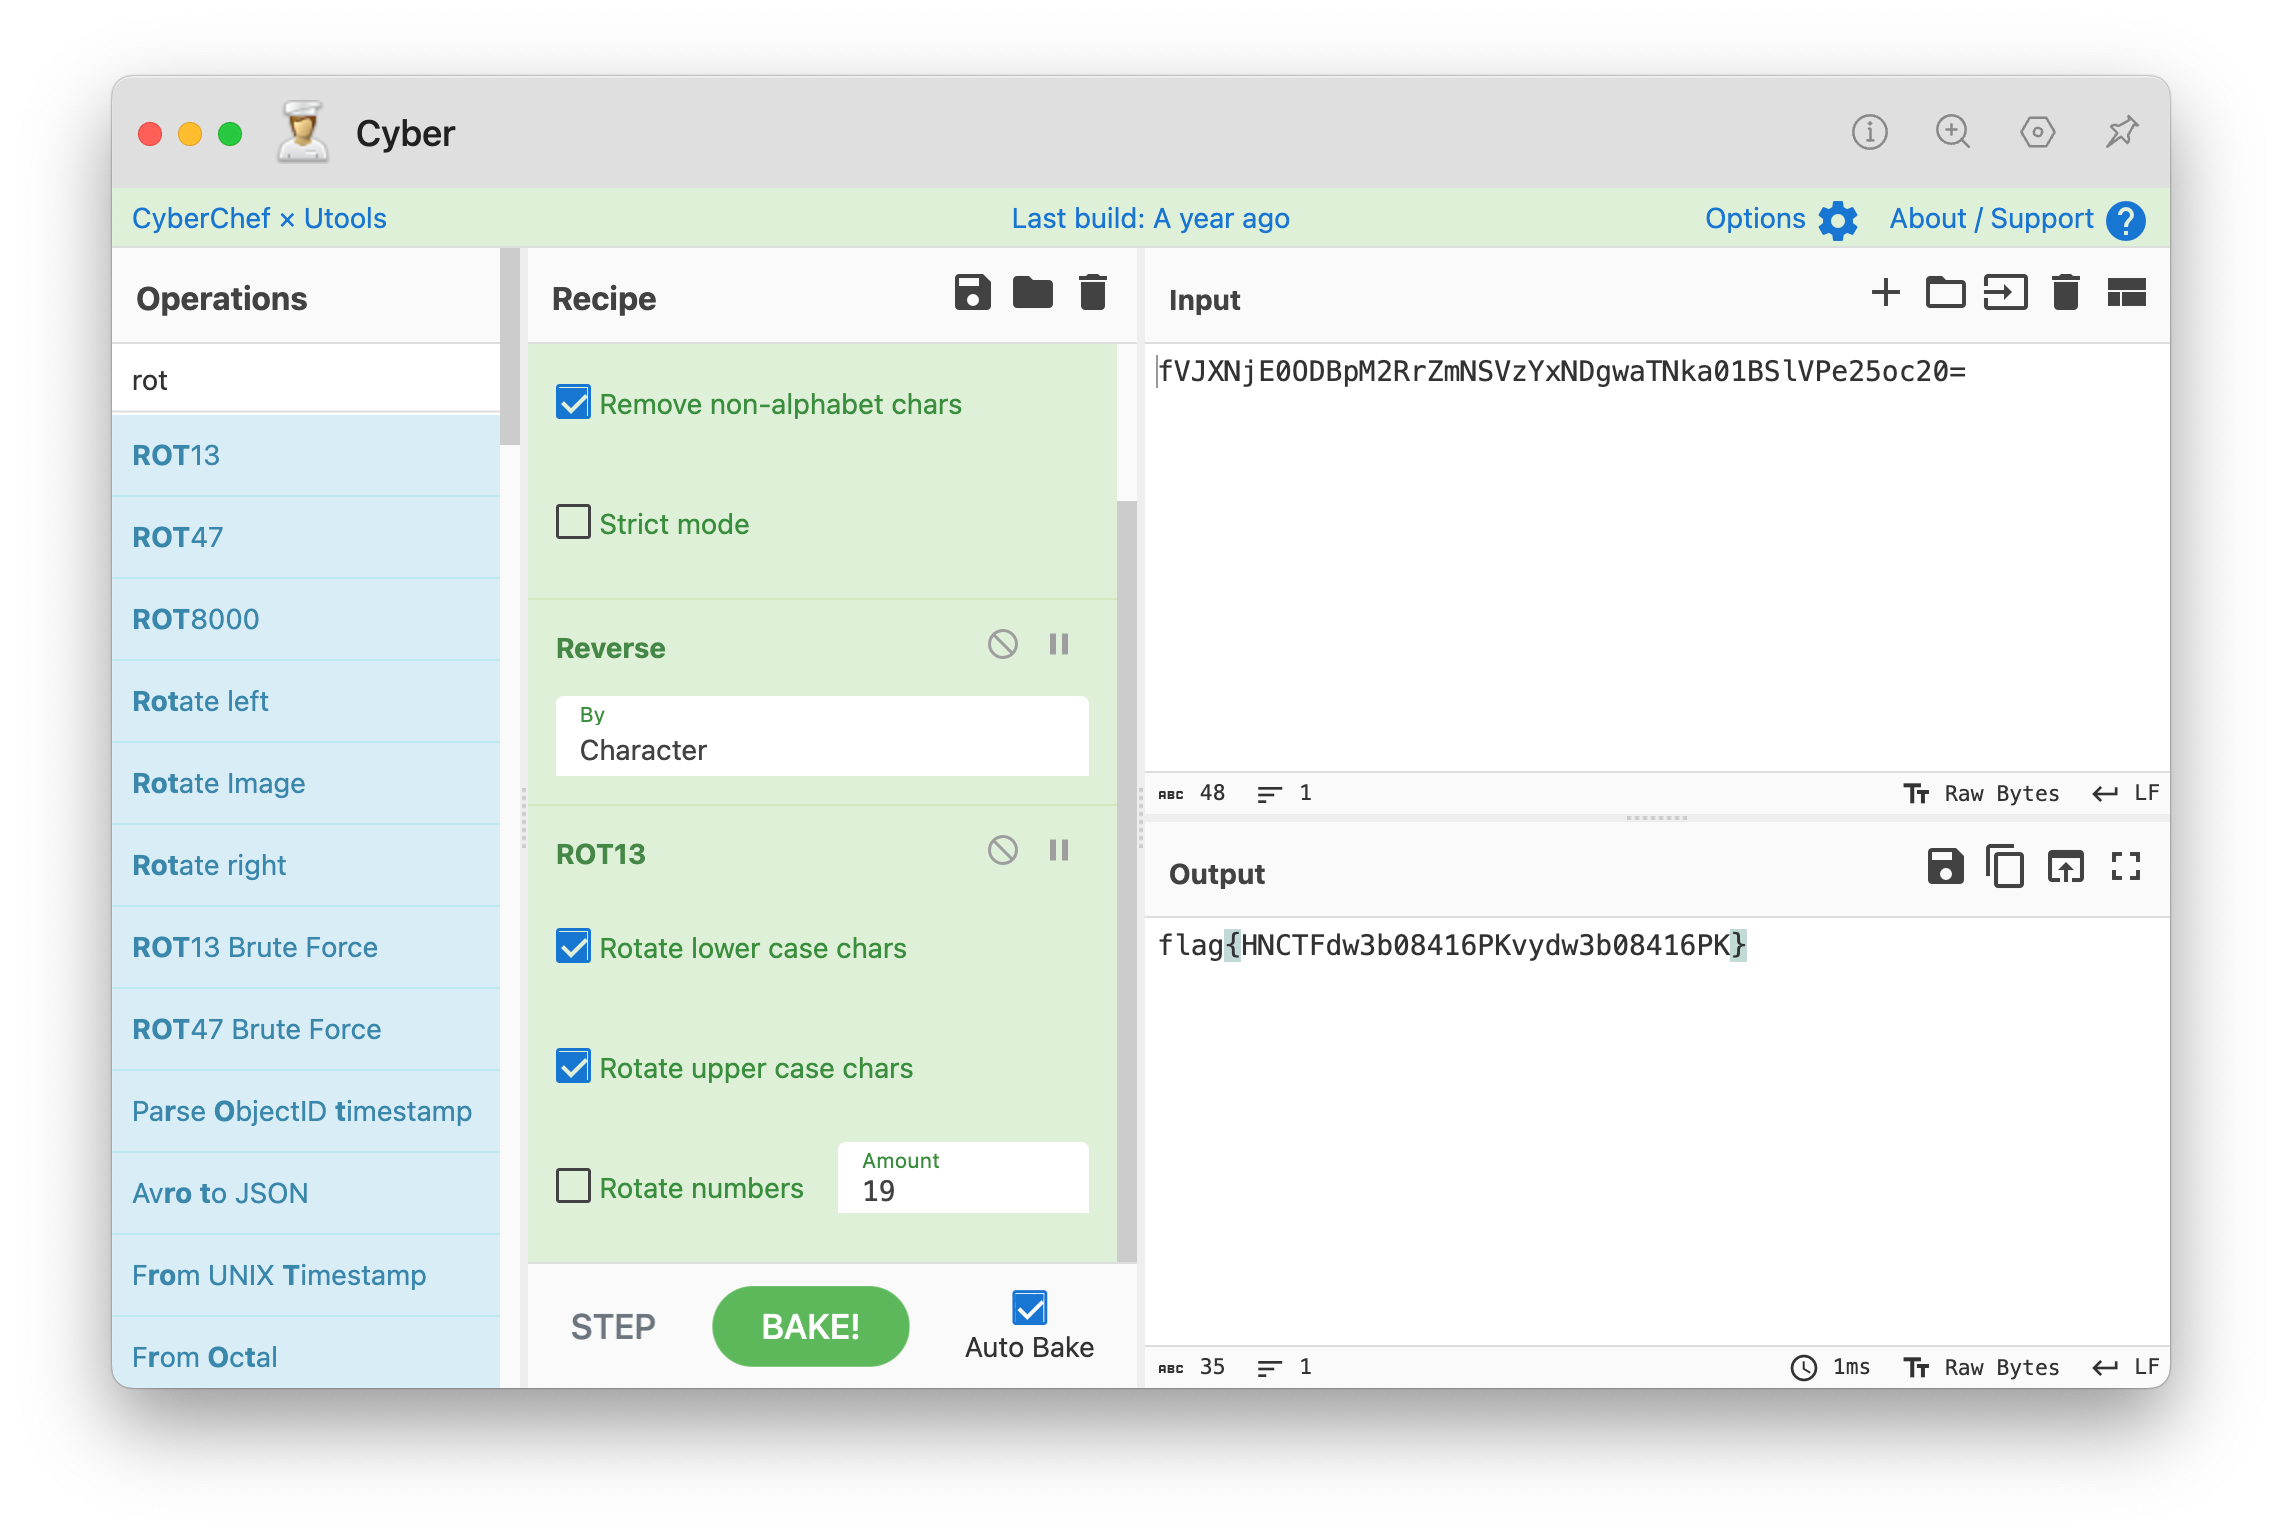Enable Rotate numbers checkbox
Viewport: 2282px width, 1536px height.
[573, 1186]
